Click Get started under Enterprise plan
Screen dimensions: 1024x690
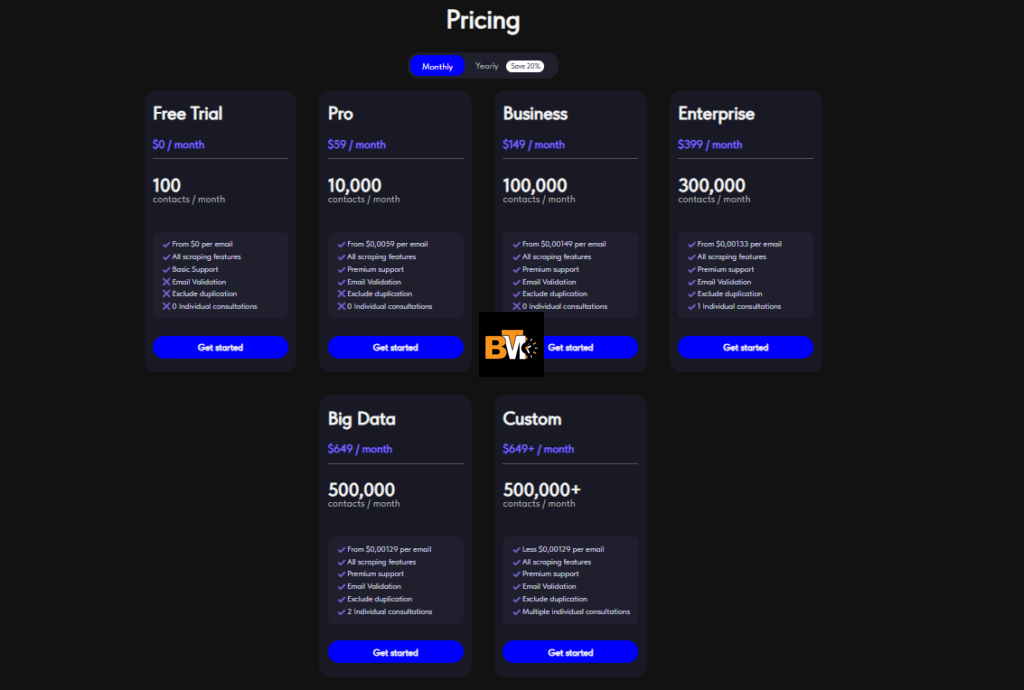(745, 347)
